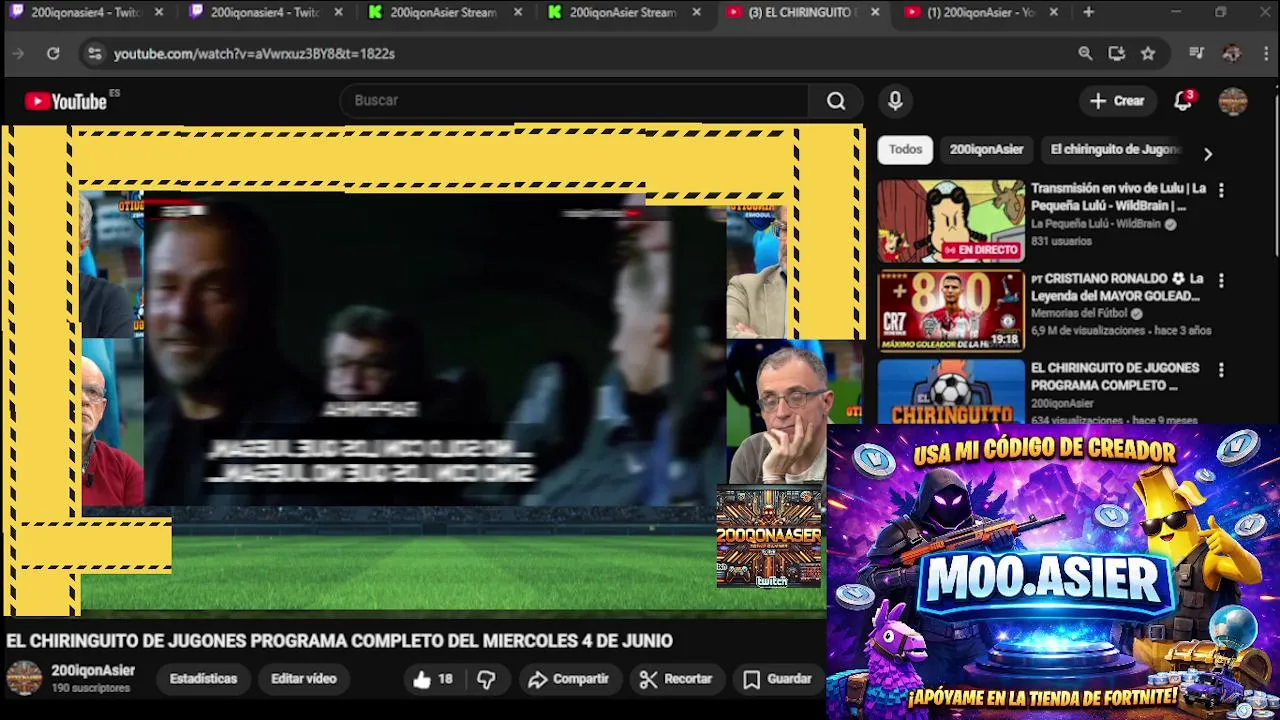Open Estadísticas for the video
This screenshot has width=1280, height=720.
[x=203, y=679]
